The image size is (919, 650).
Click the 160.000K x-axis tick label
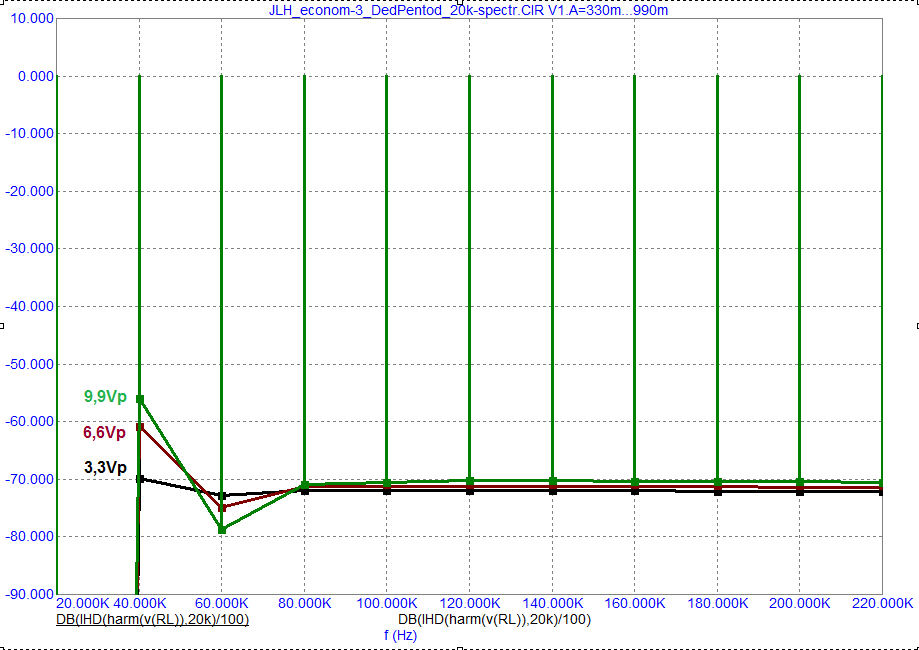coord(635,604)
